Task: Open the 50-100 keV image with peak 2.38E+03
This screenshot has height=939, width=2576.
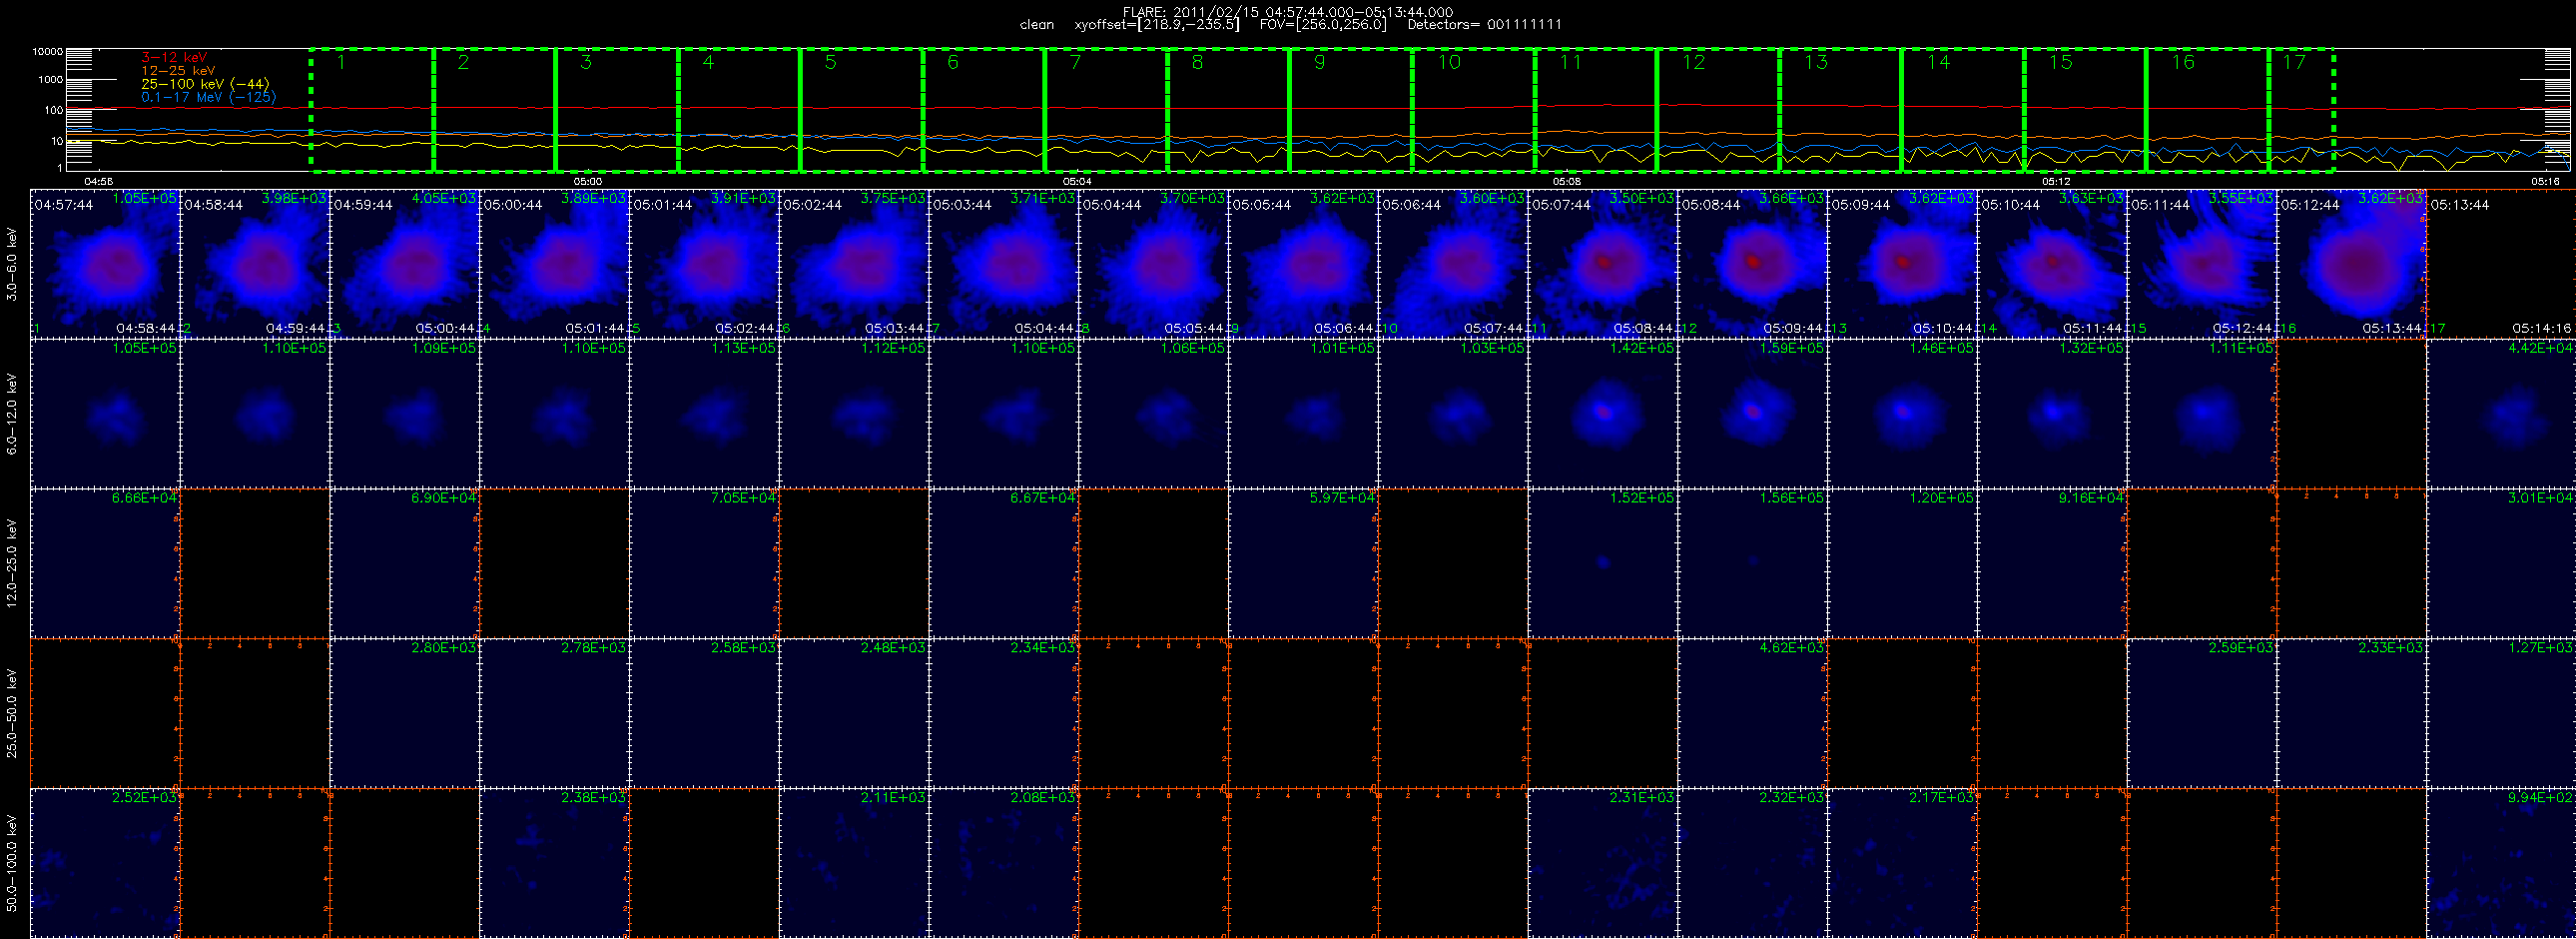Action: pyautogui.click(x=554, y=863)
